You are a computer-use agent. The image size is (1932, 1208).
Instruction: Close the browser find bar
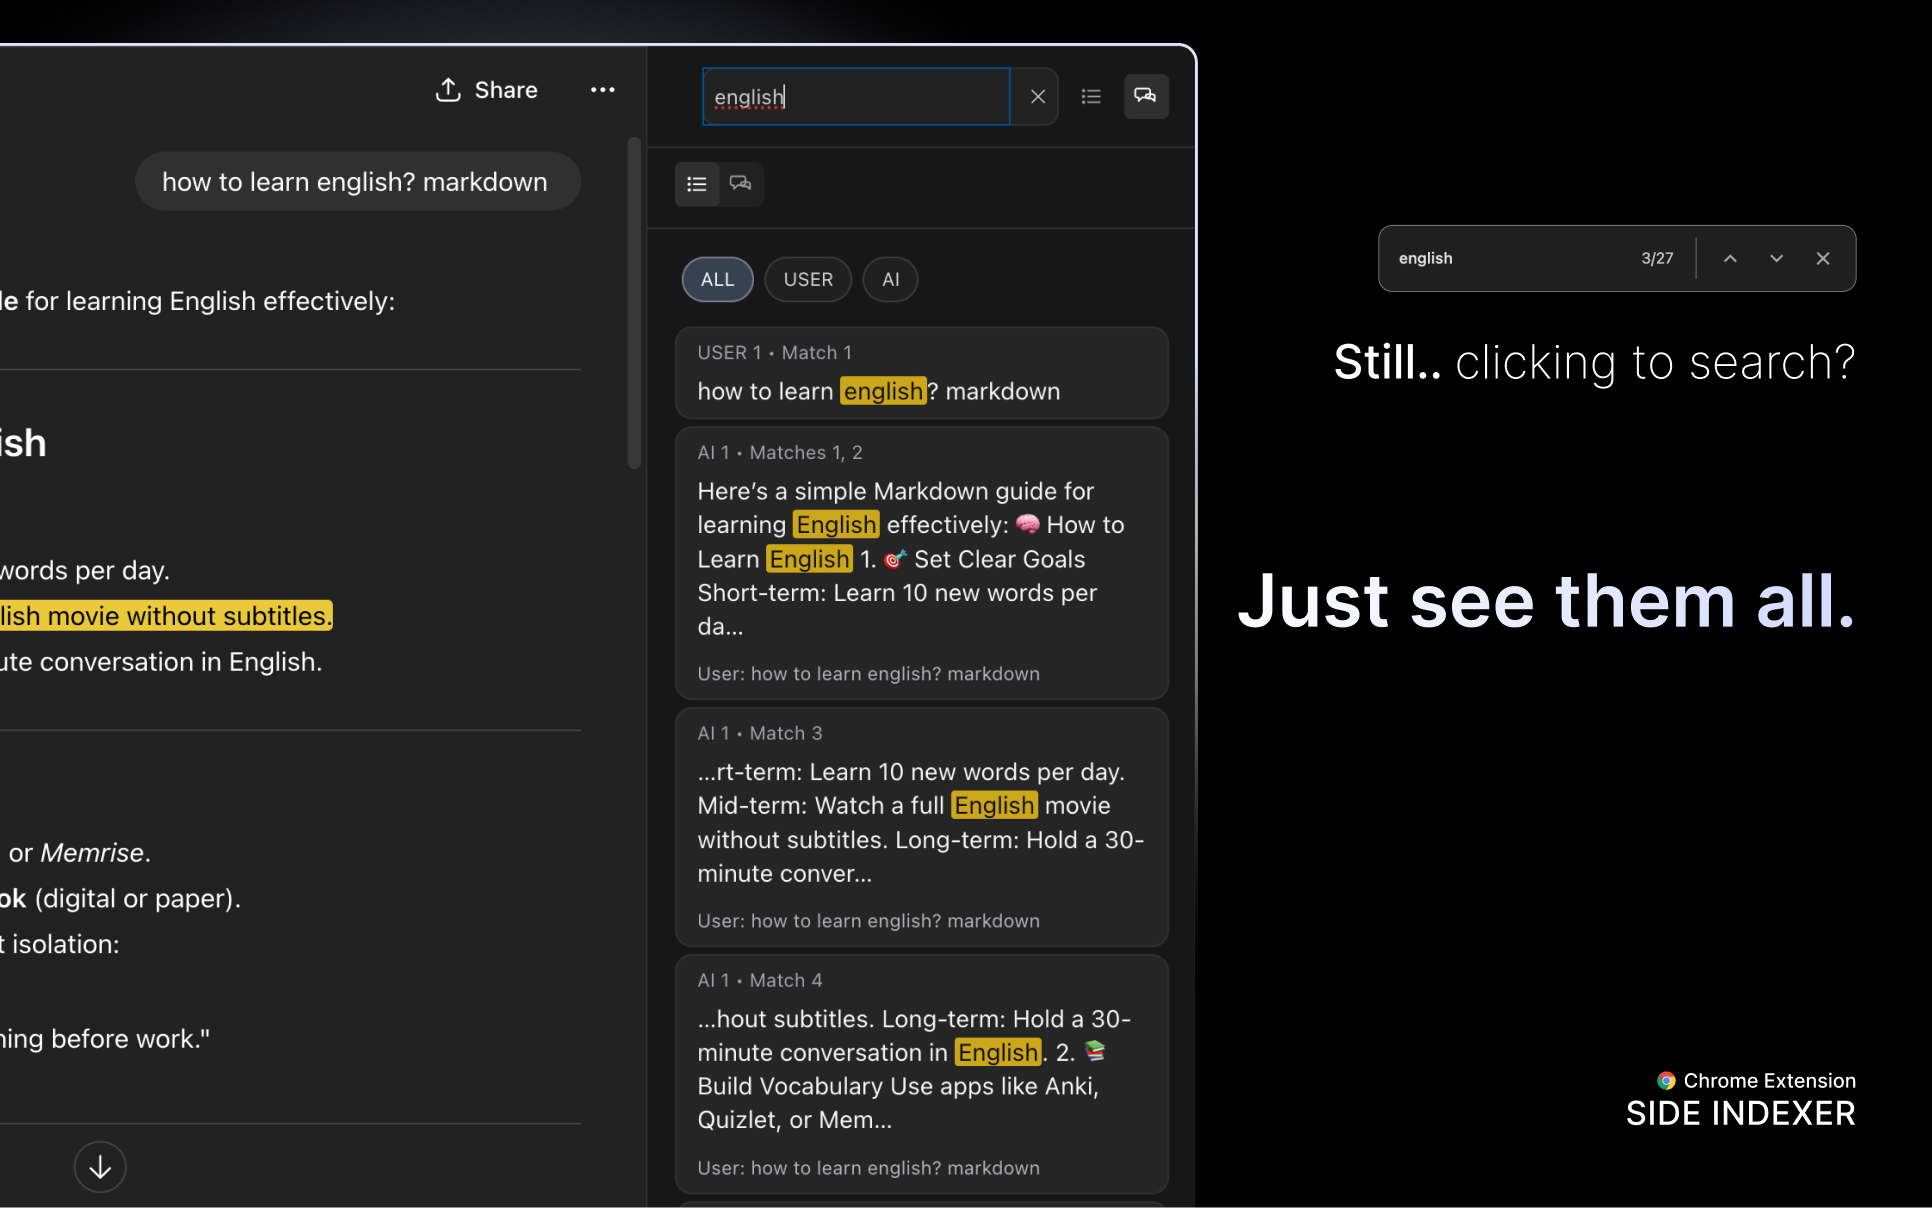pos(1822,258)
